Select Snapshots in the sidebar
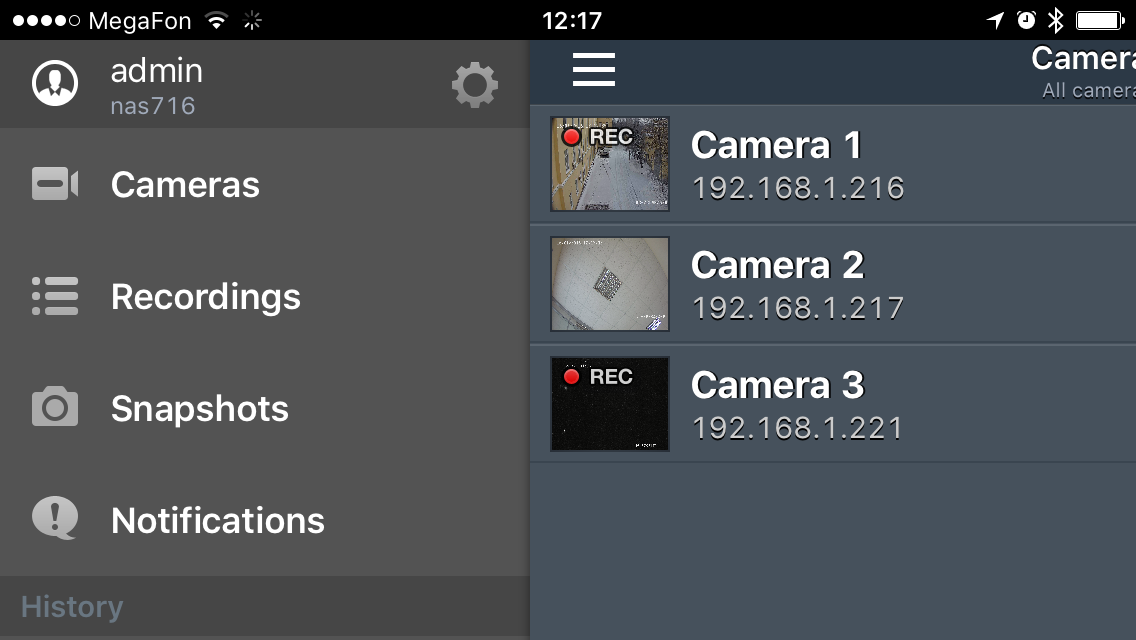The height and width of the screenshot is (640, 1136). click(x=199, y=408)
